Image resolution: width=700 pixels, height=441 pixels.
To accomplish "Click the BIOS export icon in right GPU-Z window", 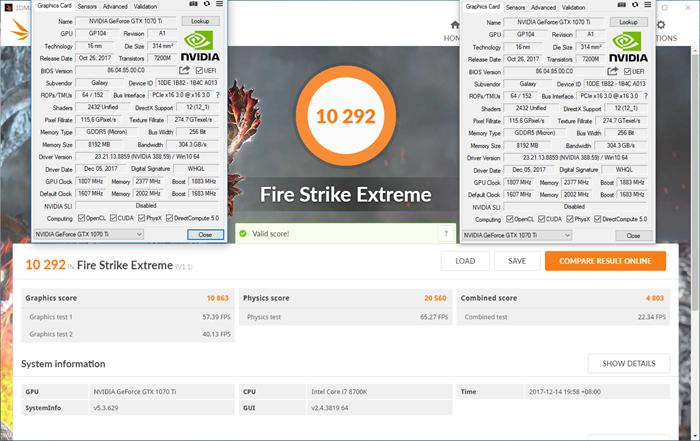I will pyautogui.click(x=615, y=72).
